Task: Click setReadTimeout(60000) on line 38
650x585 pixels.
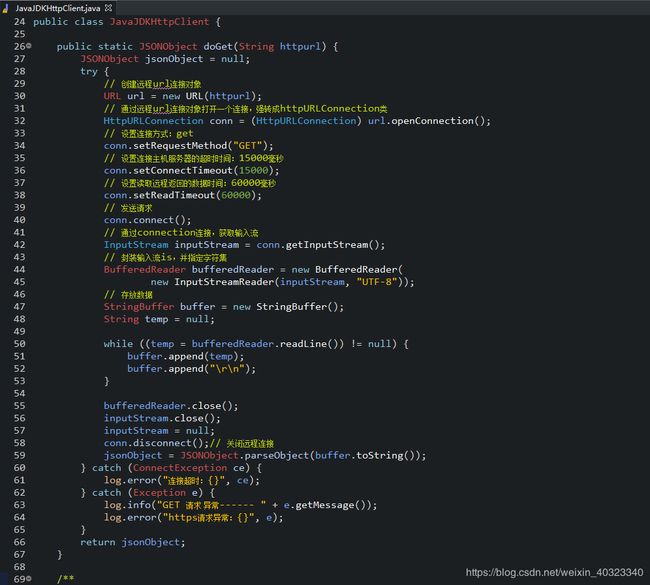Action: 194,195
